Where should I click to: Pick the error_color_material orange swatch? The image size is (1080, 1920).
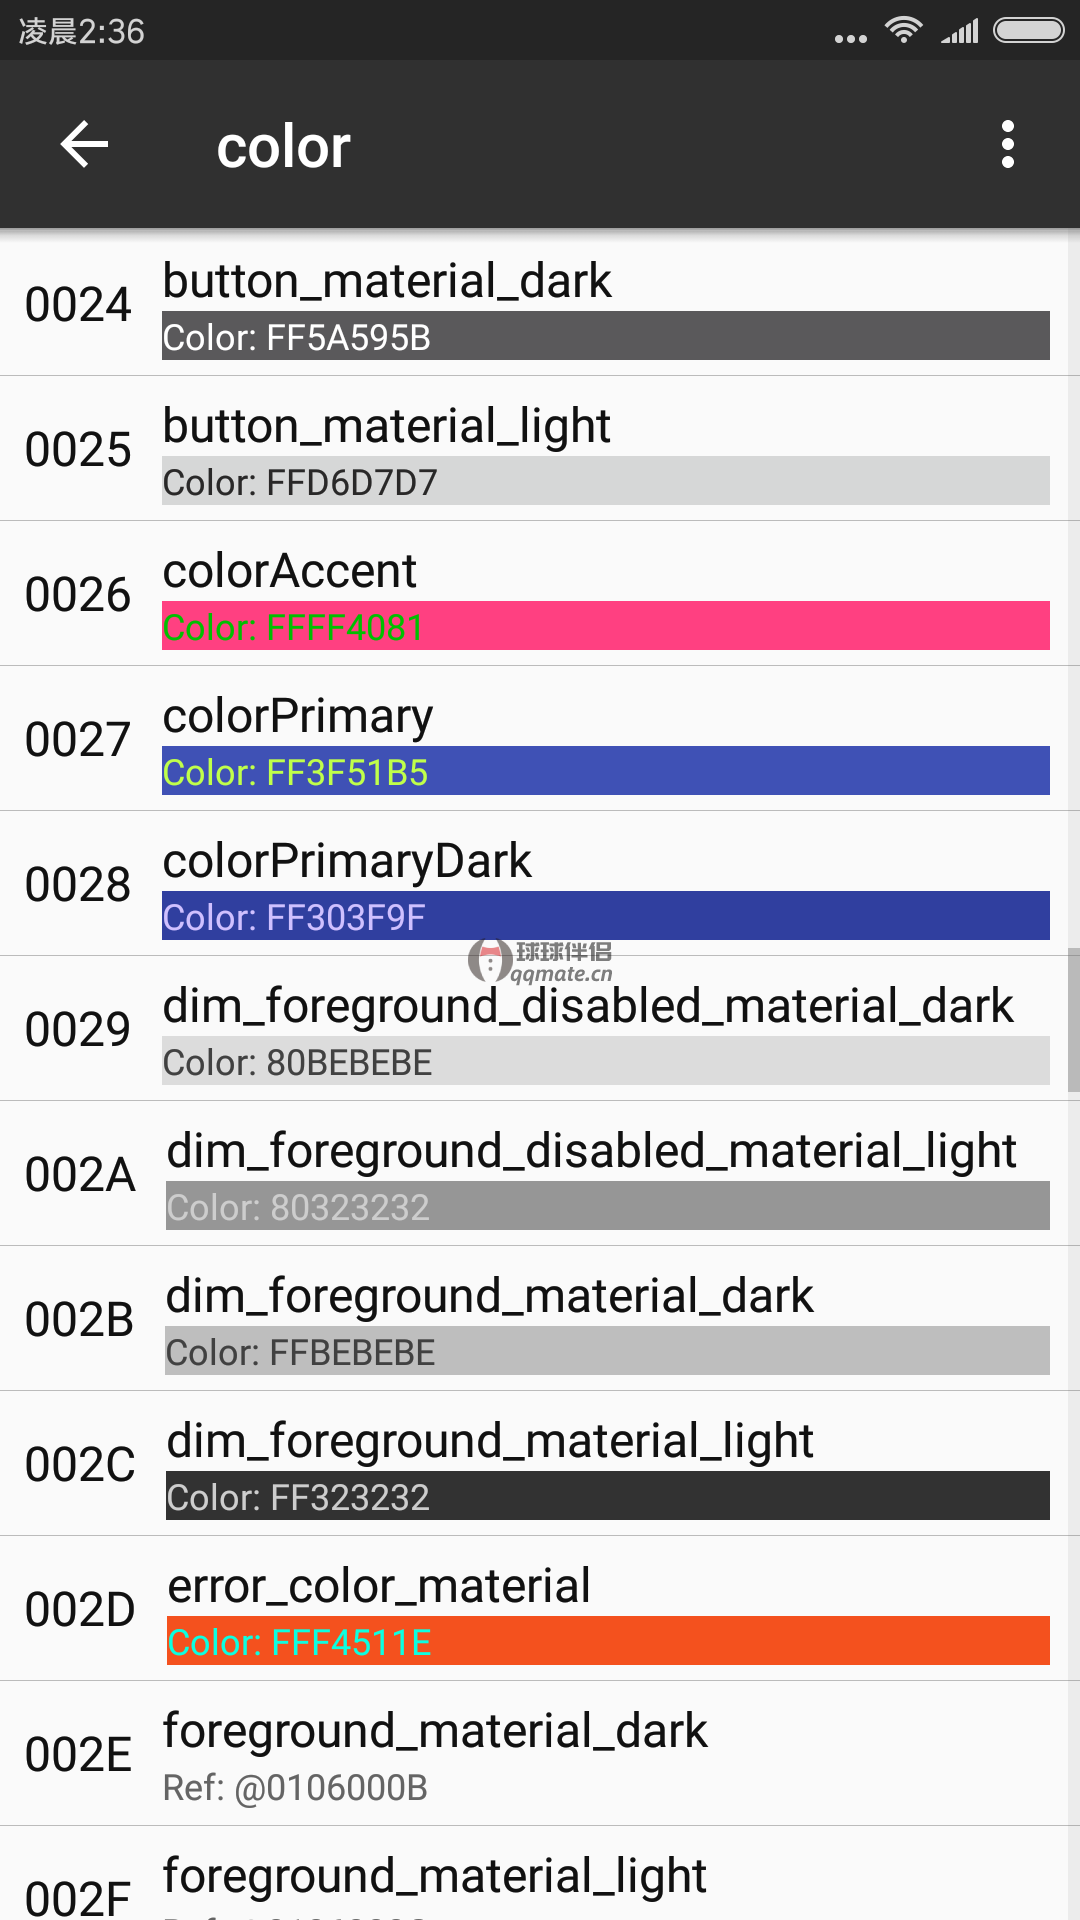[x=607, y=1641]
